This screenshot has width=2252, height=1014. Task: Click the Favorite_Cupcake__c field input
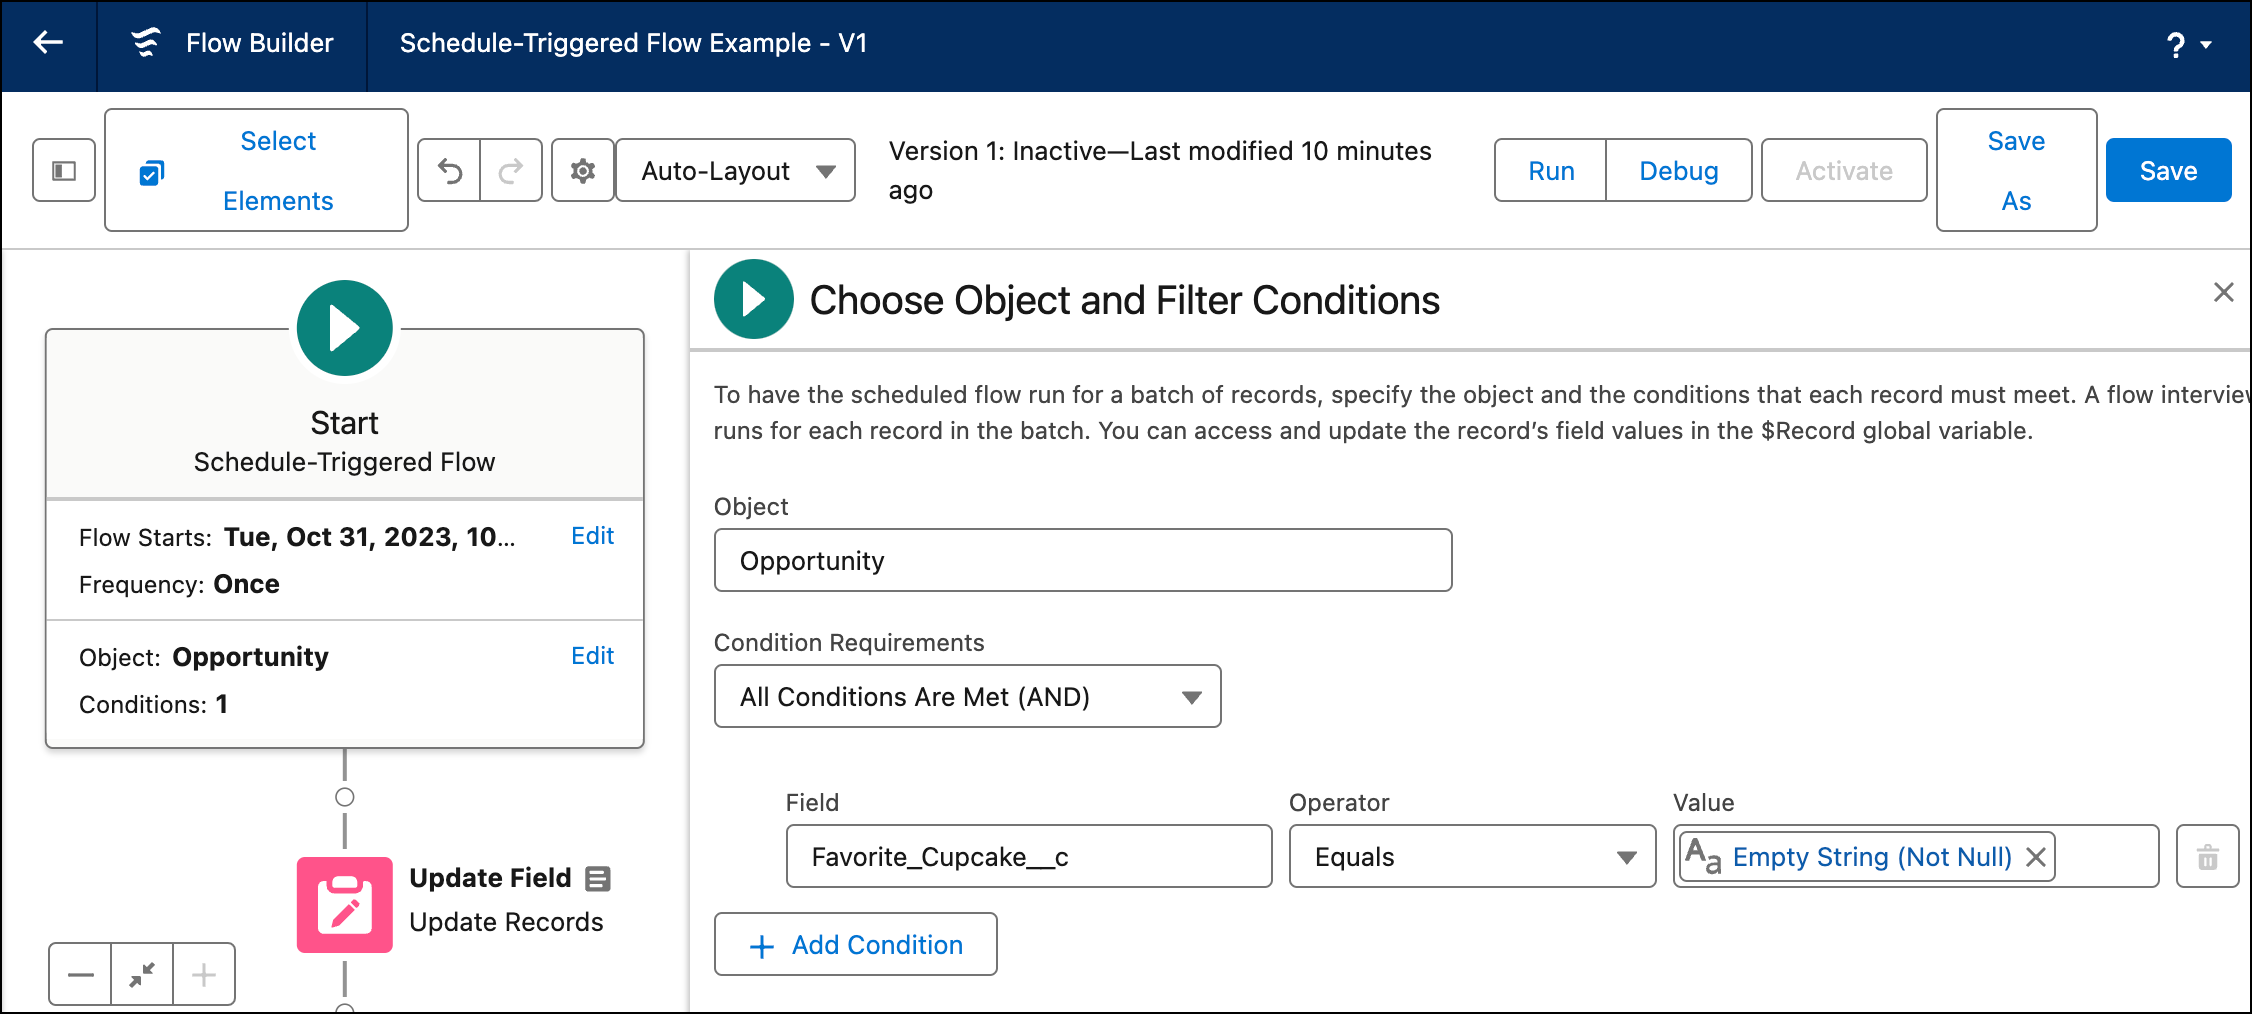pyautogui.click(x=1029, y=856)
